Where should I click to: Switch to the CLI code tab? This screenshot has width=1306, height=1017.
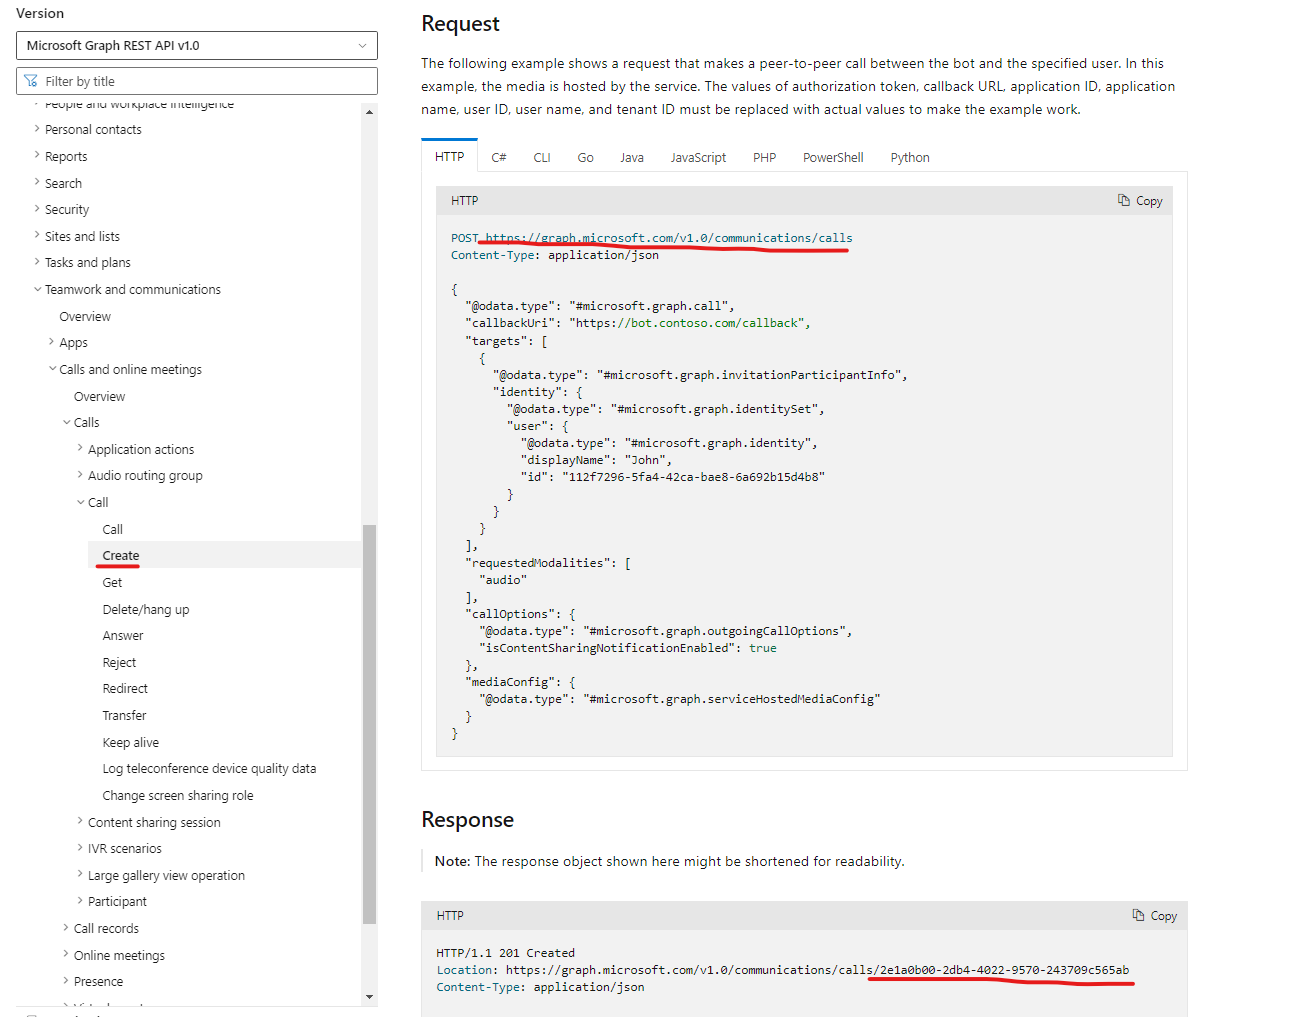click(542, 158)
